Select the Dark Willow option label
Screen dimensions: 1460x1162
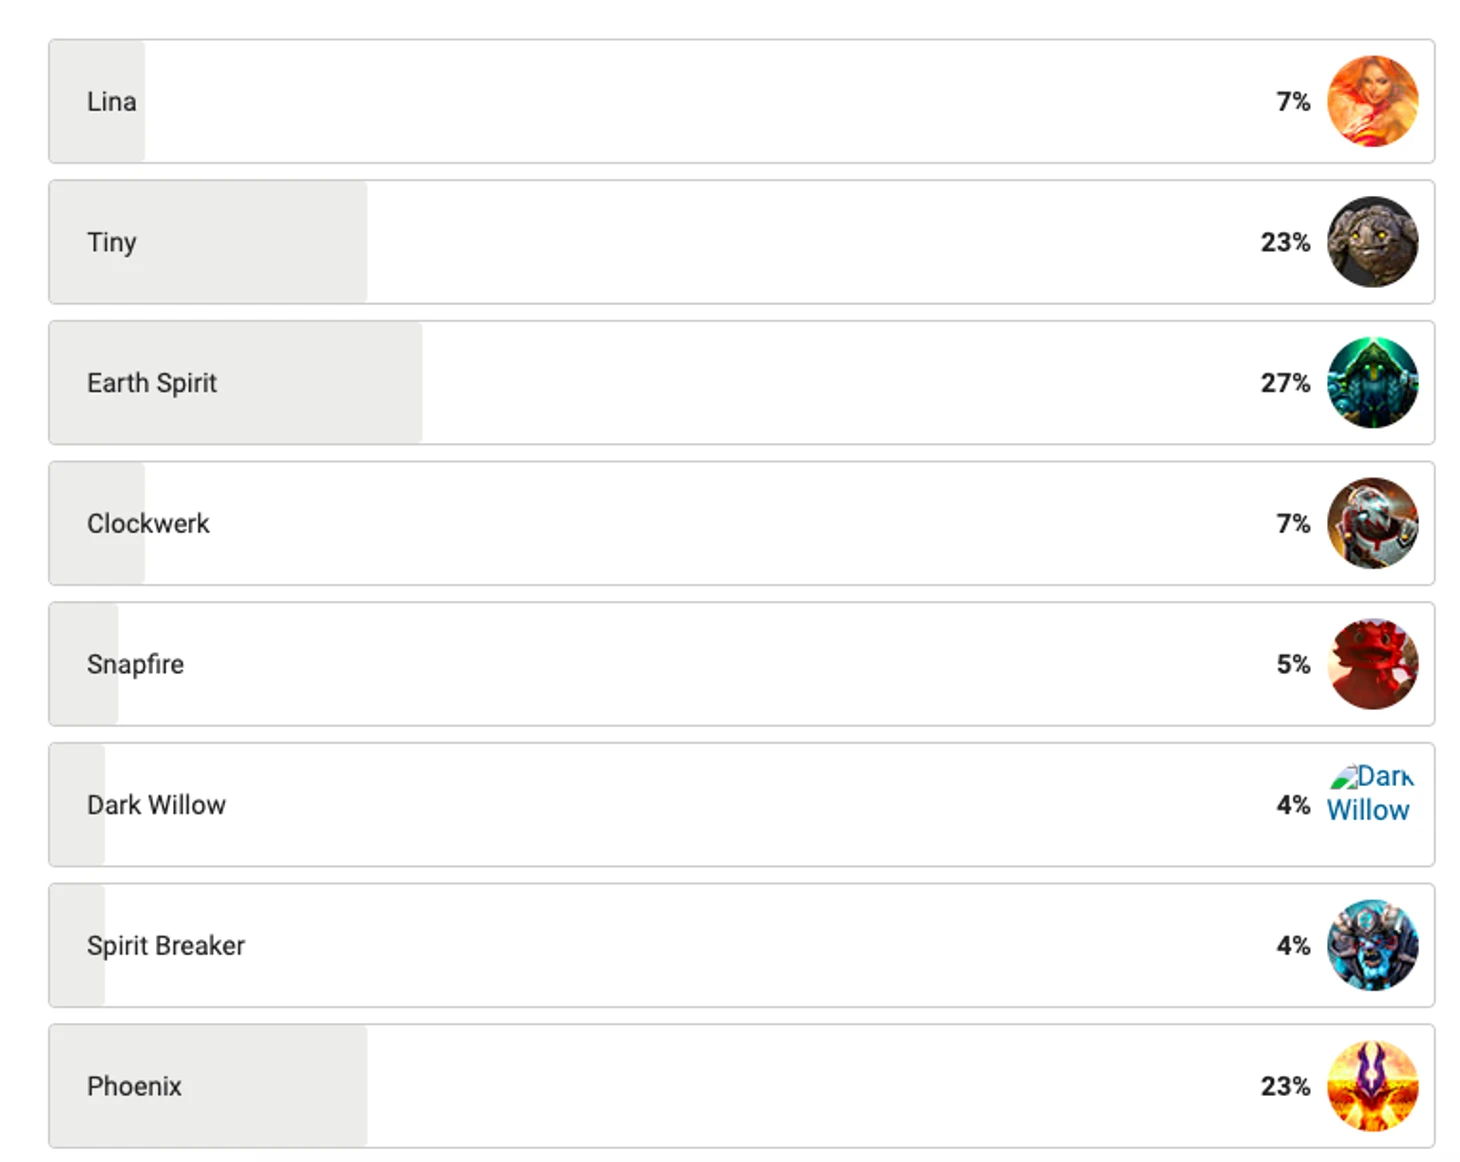pos(156,805)
